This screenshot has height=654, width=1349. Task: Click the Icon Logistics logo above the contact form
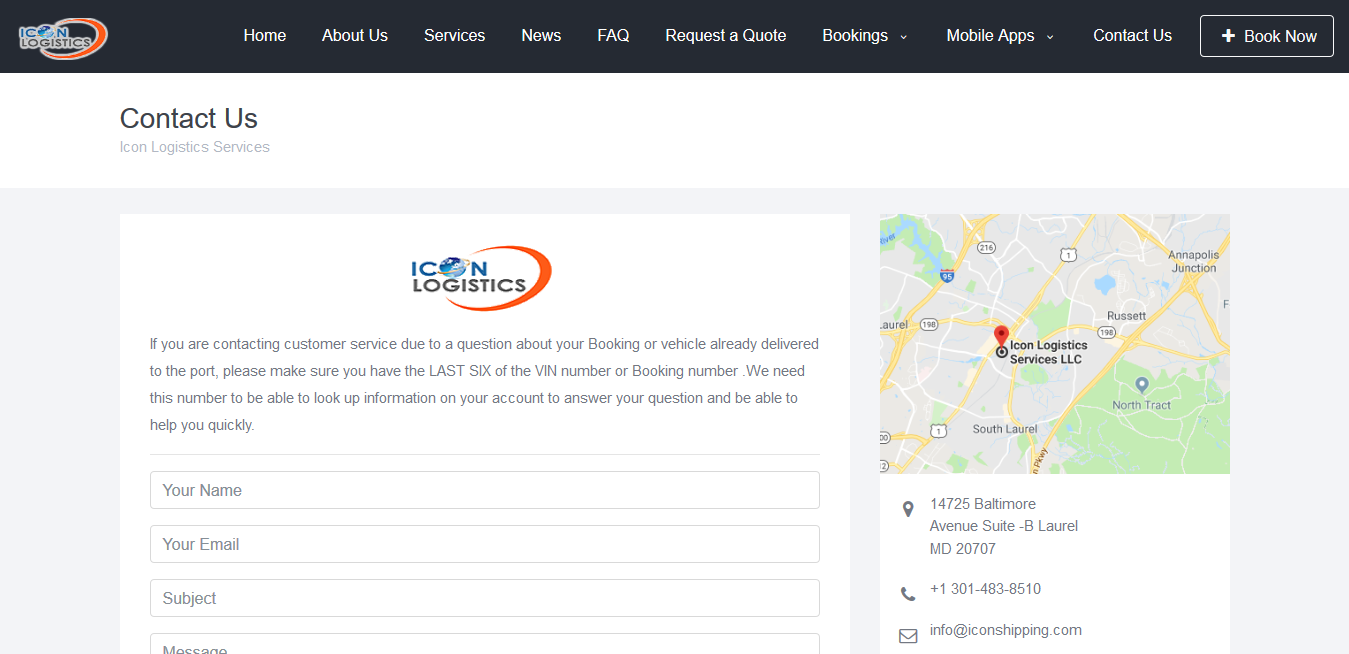[x=484, y=278]
